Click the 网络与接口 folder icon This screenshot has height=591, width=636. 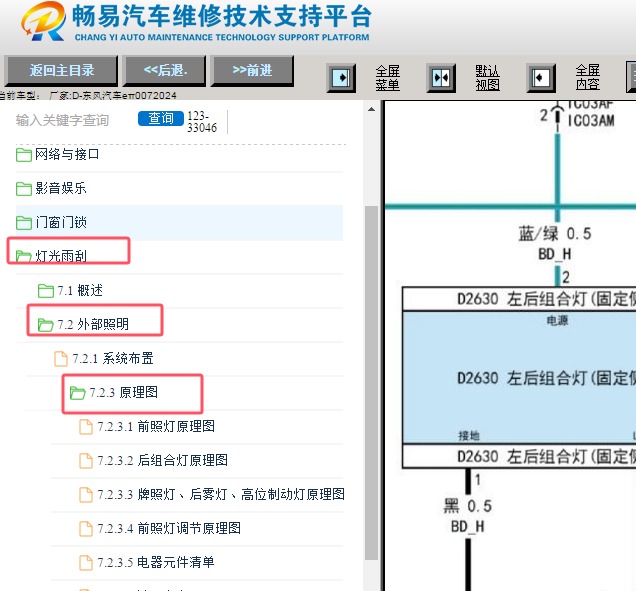(x=24, y=155)
